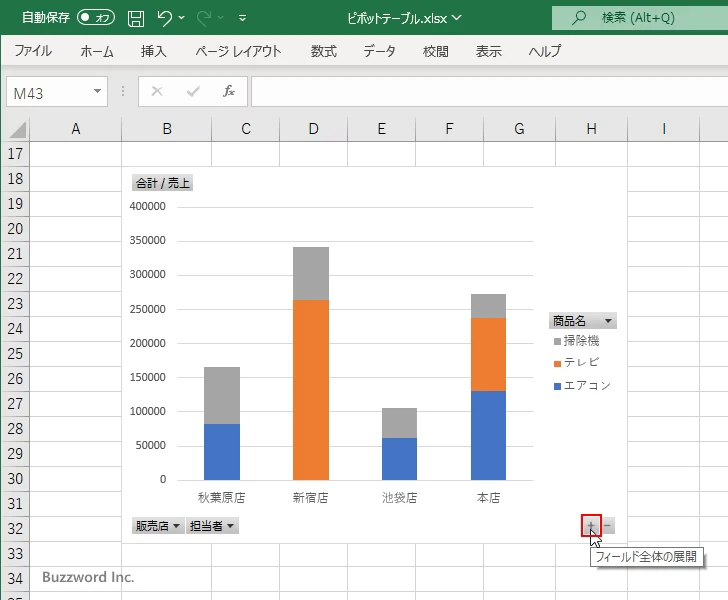The width and height of the screenshot is (728, 600).
Task: Click the greyed-out Redo icon
Action: 203,19
